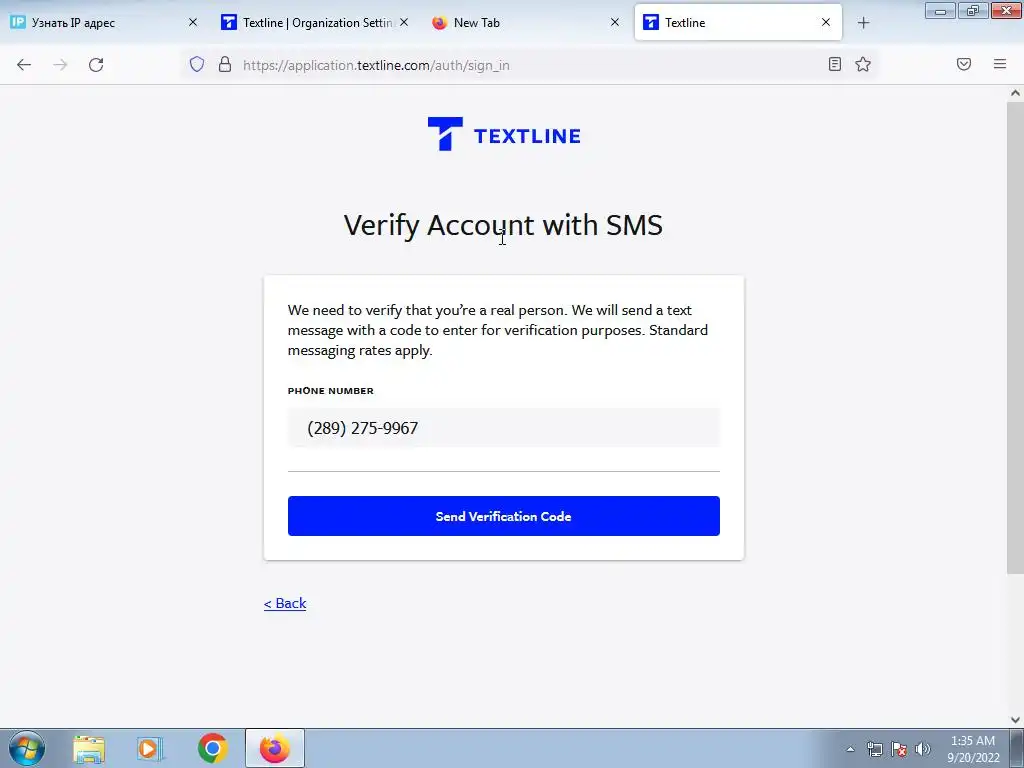The image size is (1024, 768).
Task: Click into the Phone Number field
Action: [504, 428]
